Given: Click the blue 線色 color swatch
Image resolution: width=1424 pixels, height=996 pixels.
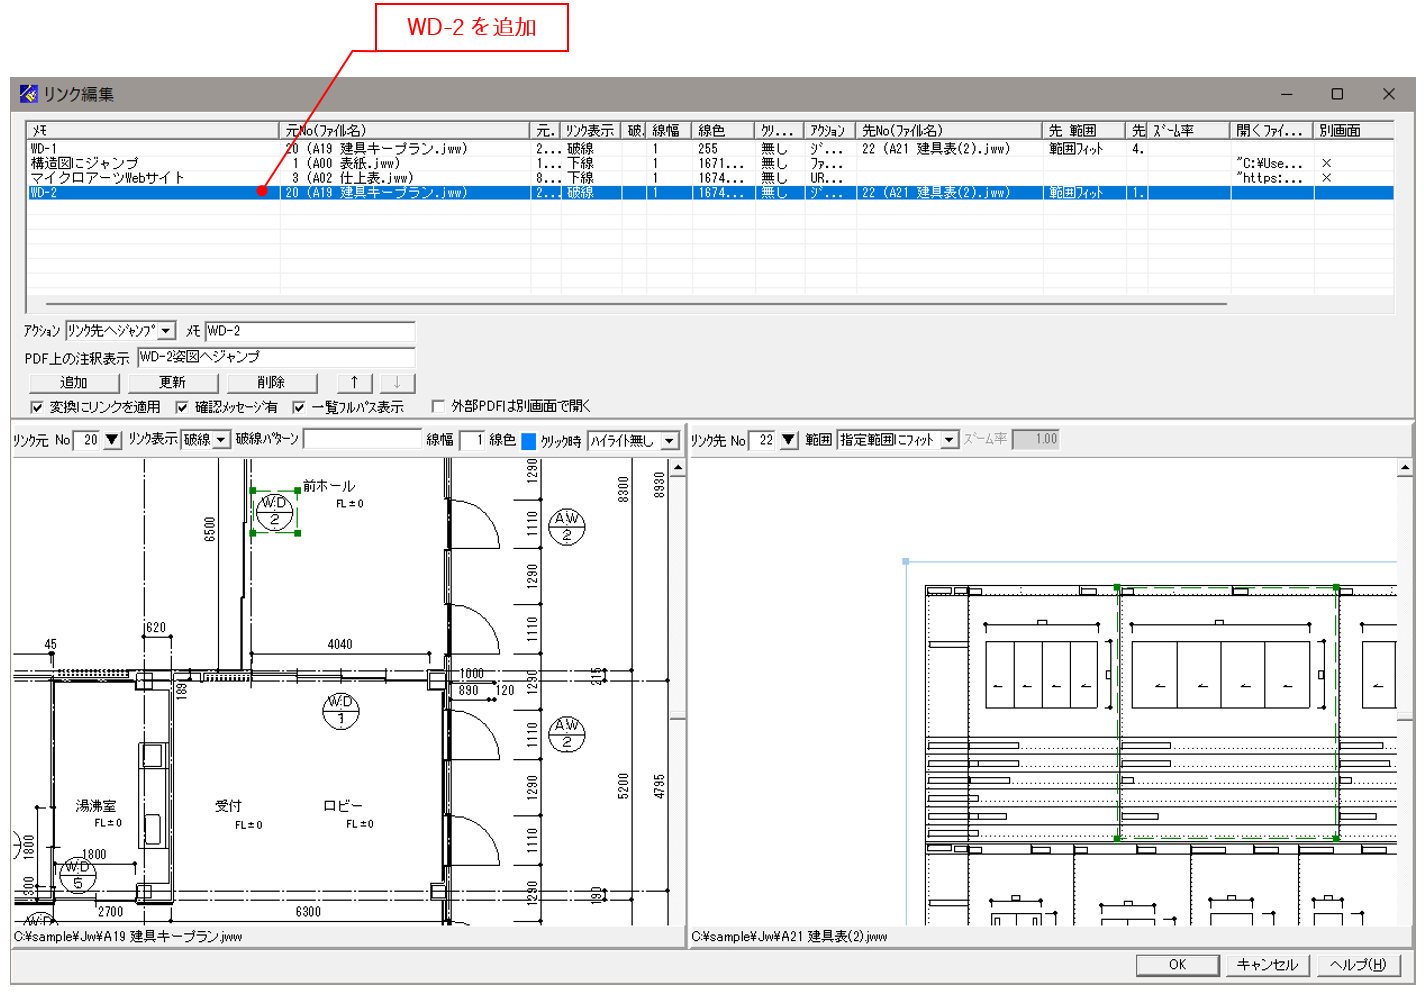Looking at the screenshot, I should 528,441.
